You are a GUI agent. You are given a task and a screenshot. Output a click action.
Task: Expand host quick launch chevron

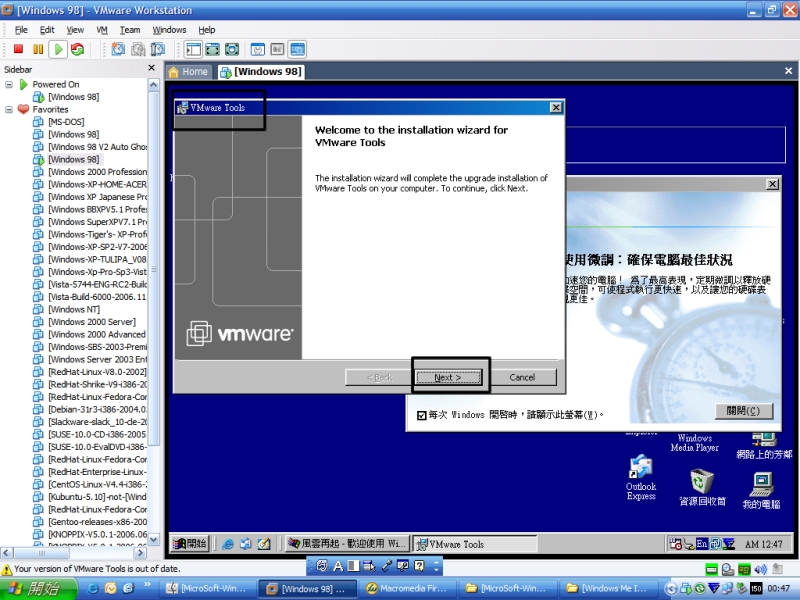(x=147, y=585)
